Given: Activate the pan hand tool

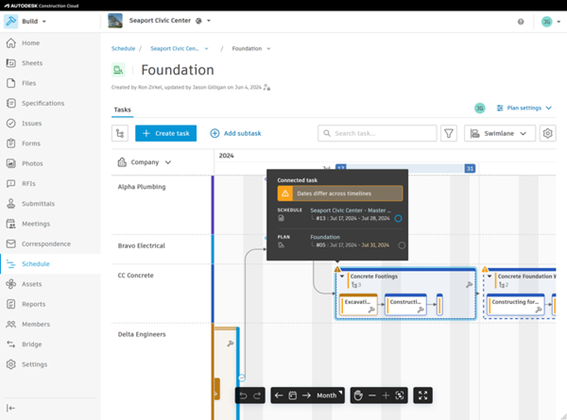Looking at the screenshot, I should coord(358,395).
